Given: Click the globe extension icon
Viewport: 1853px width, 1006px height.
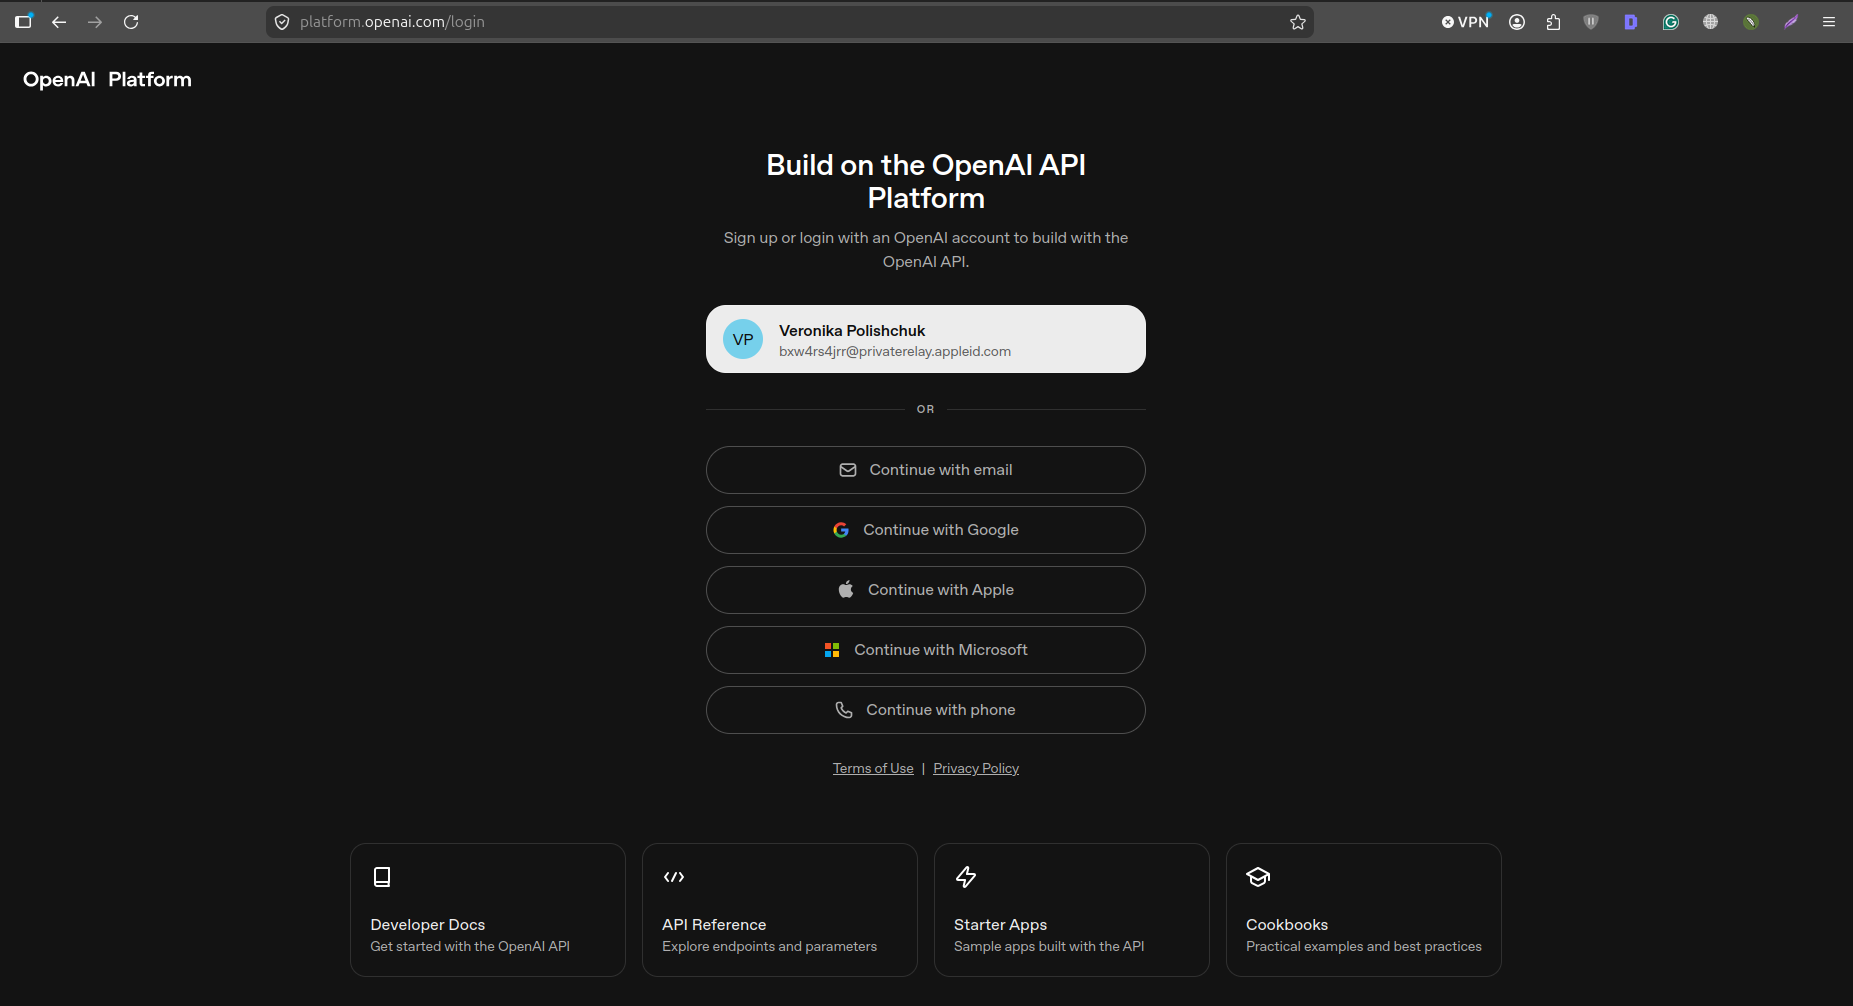Looking at the screenshot, I should tap(1711, 22).
